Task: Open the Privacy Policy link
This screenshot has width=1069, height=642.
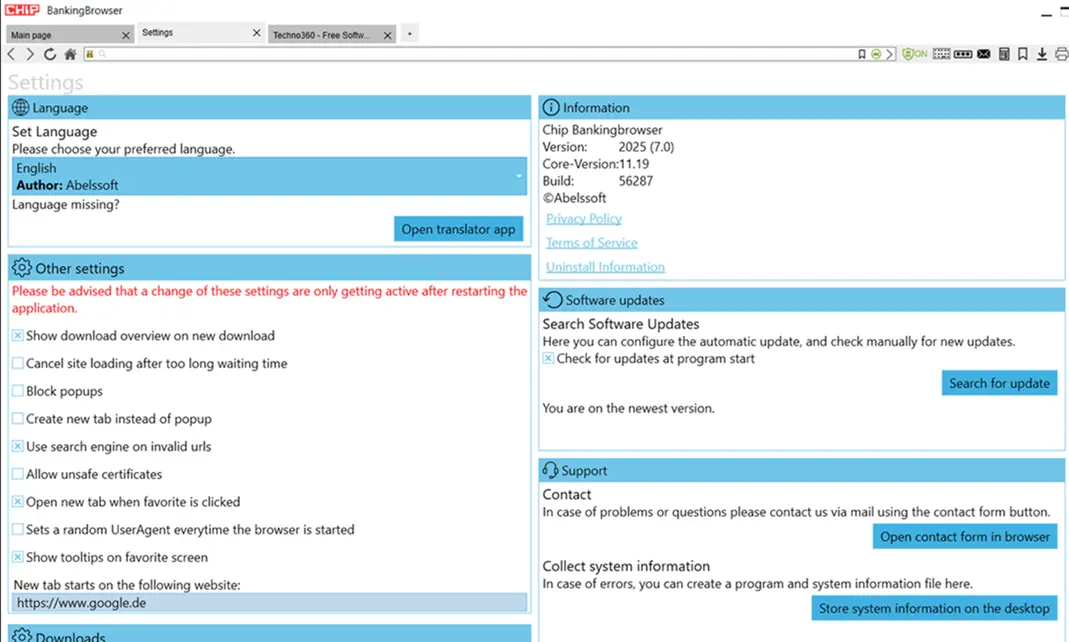Action: (584, 218)
